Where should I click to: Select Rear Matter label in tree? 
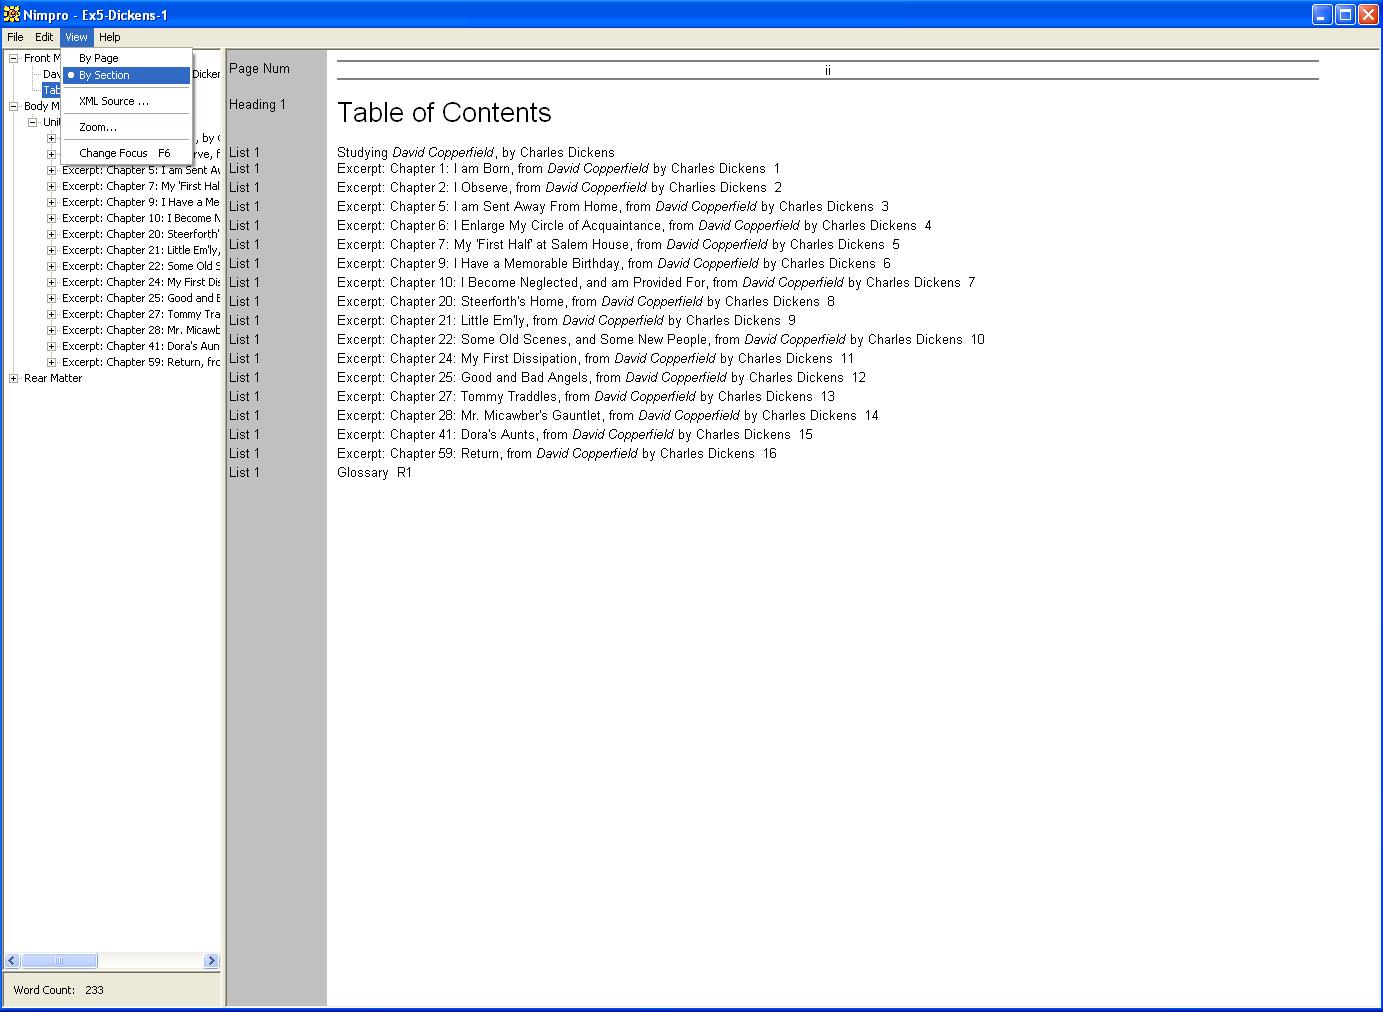click(53, 378)
